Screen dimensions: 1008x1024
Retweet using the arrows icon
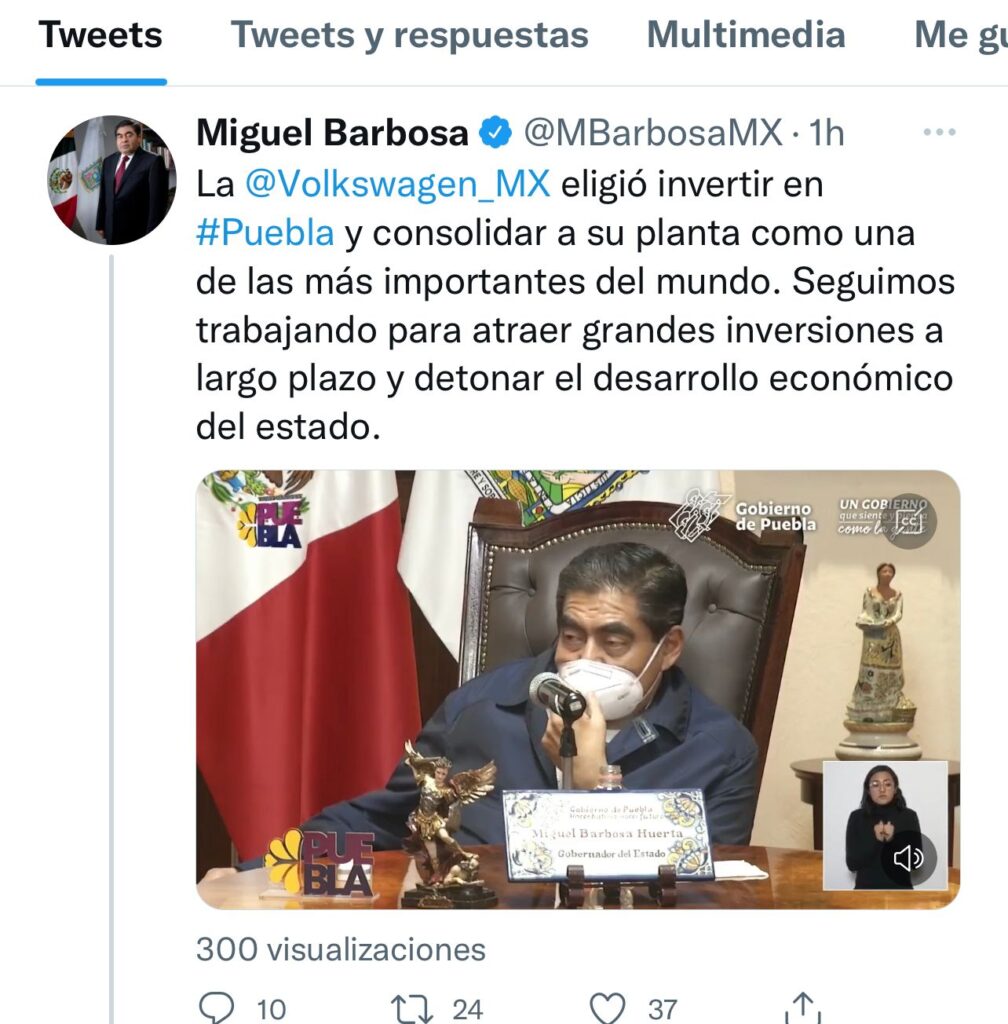[x=411, y=1008]
